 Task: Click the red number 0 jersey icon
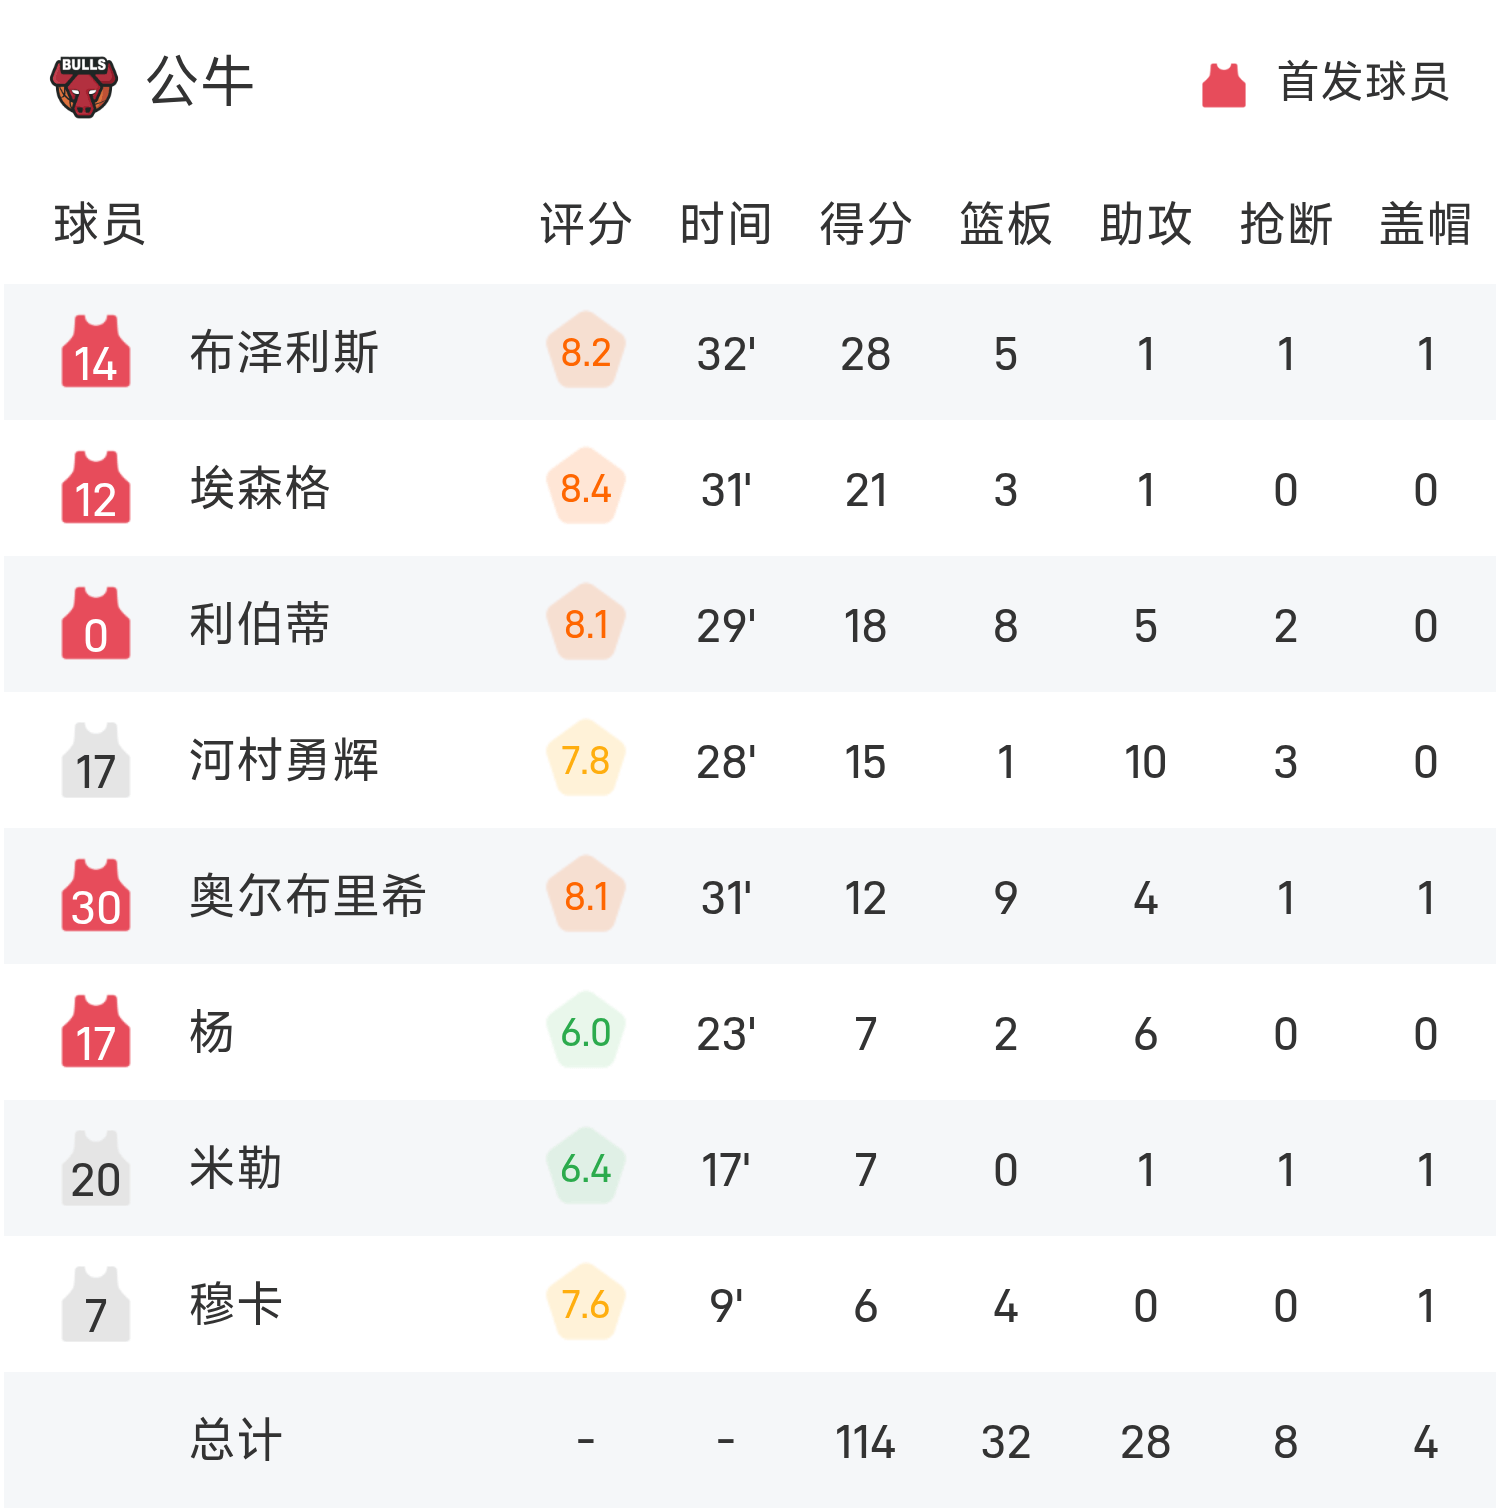point(96,624)
